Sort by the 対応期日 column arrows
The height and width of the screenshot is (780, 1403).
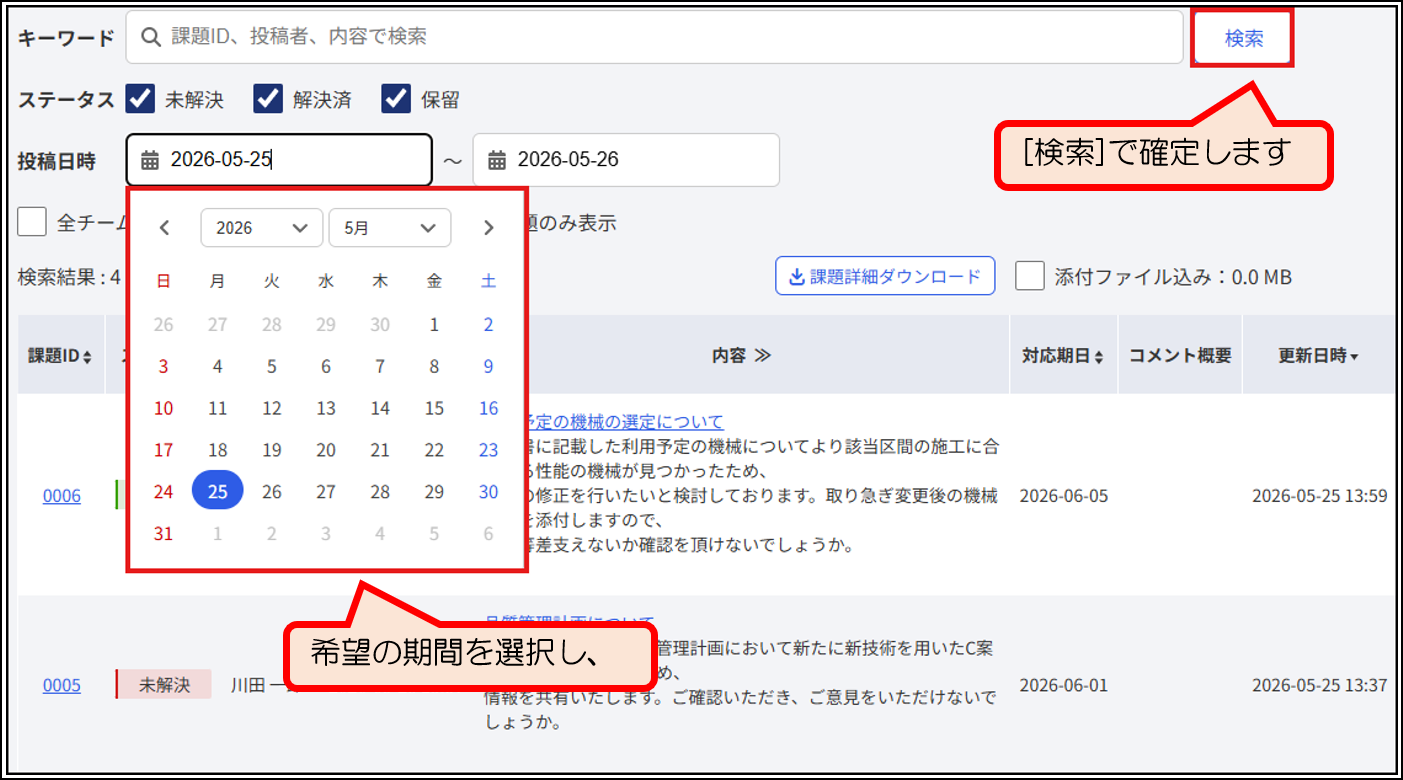tap(1098, 357)
